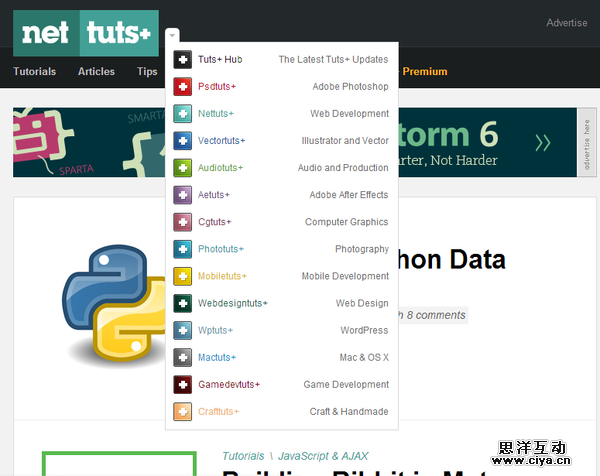
Task: Go to the Premium nav tab
Action: (425, 72)
